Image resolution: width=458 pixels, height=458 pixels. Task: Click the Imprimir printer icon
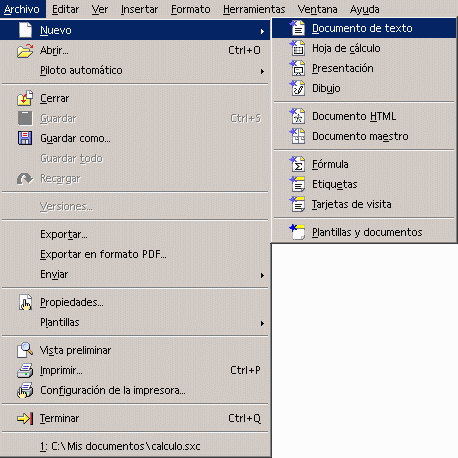click(25, 370)
